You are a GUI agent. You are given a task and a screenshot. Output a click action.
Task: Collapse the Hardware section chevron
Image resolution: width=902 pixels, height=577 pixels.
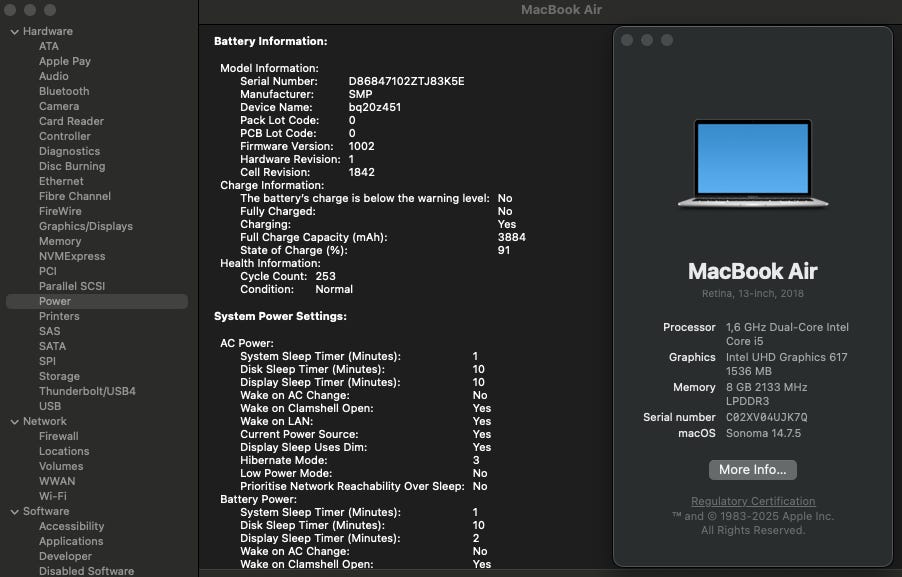tap(14, 32)
